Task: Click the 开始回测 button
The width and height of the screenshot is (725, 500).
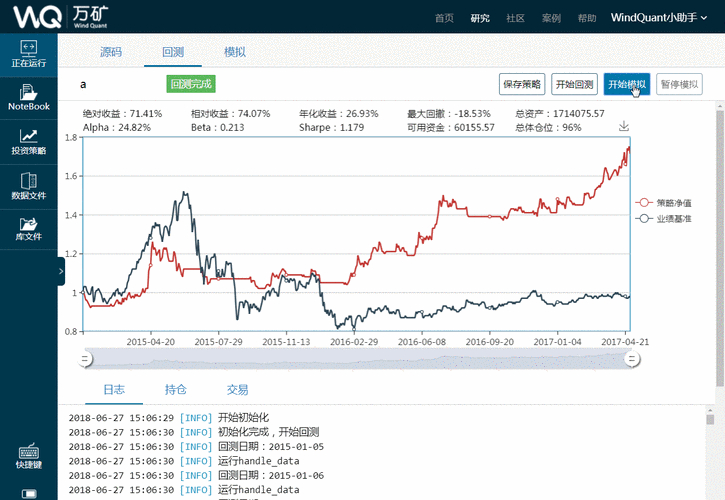Action: (x=575, y=85)
